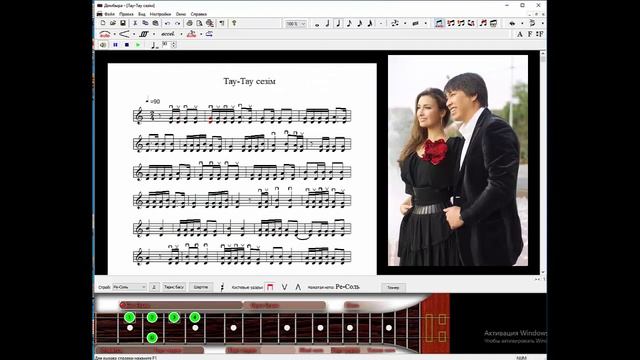
Task: Cut selection using the scissors icon
Action: [135, 23]
